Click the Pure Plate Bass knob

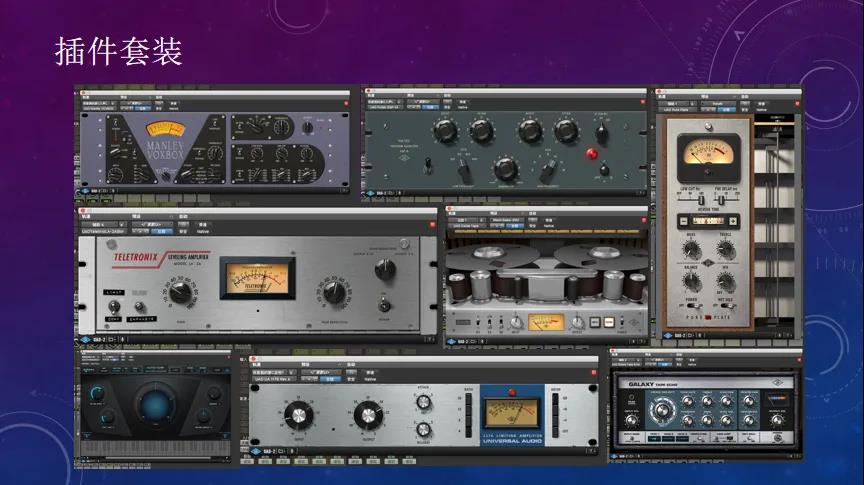click(691, 250)
